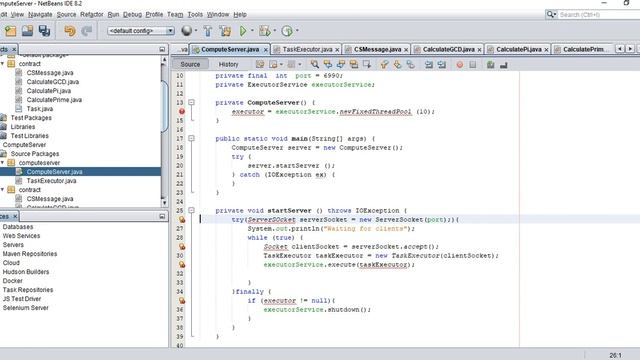Click the hint lightbulb glyph on line 29
Image resolution: width=640 pixels, height=360 pixels.
pyautogui.click(x=182, y=247)
